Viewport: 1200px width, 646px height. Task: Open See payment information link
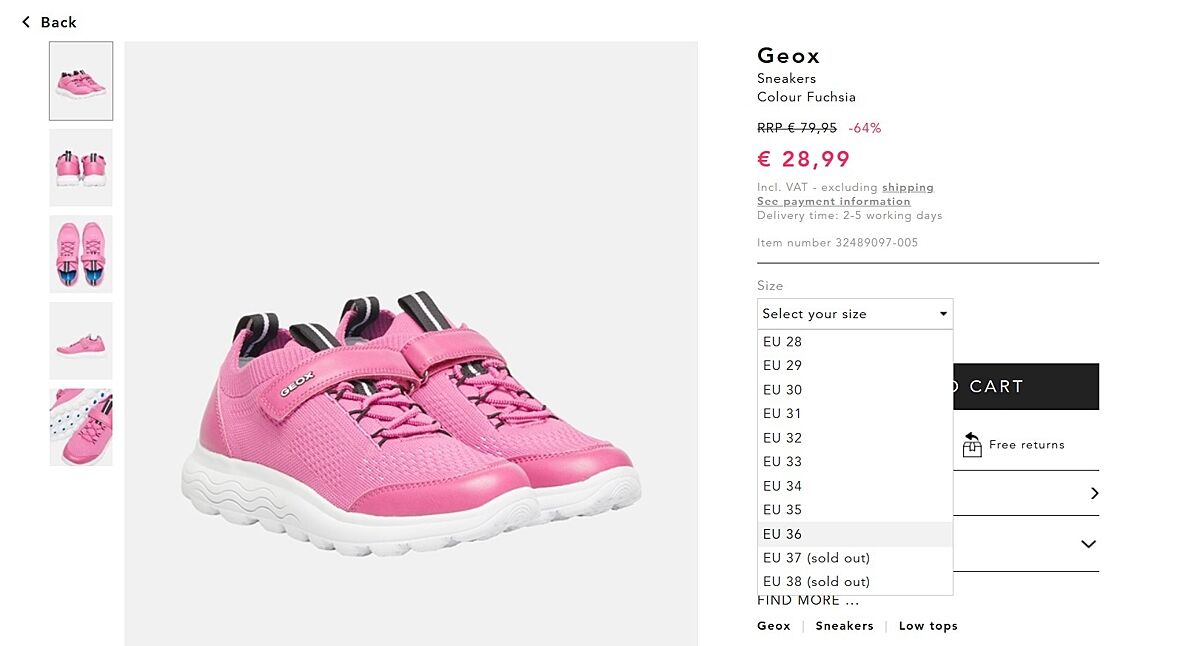tap(833, 201)
